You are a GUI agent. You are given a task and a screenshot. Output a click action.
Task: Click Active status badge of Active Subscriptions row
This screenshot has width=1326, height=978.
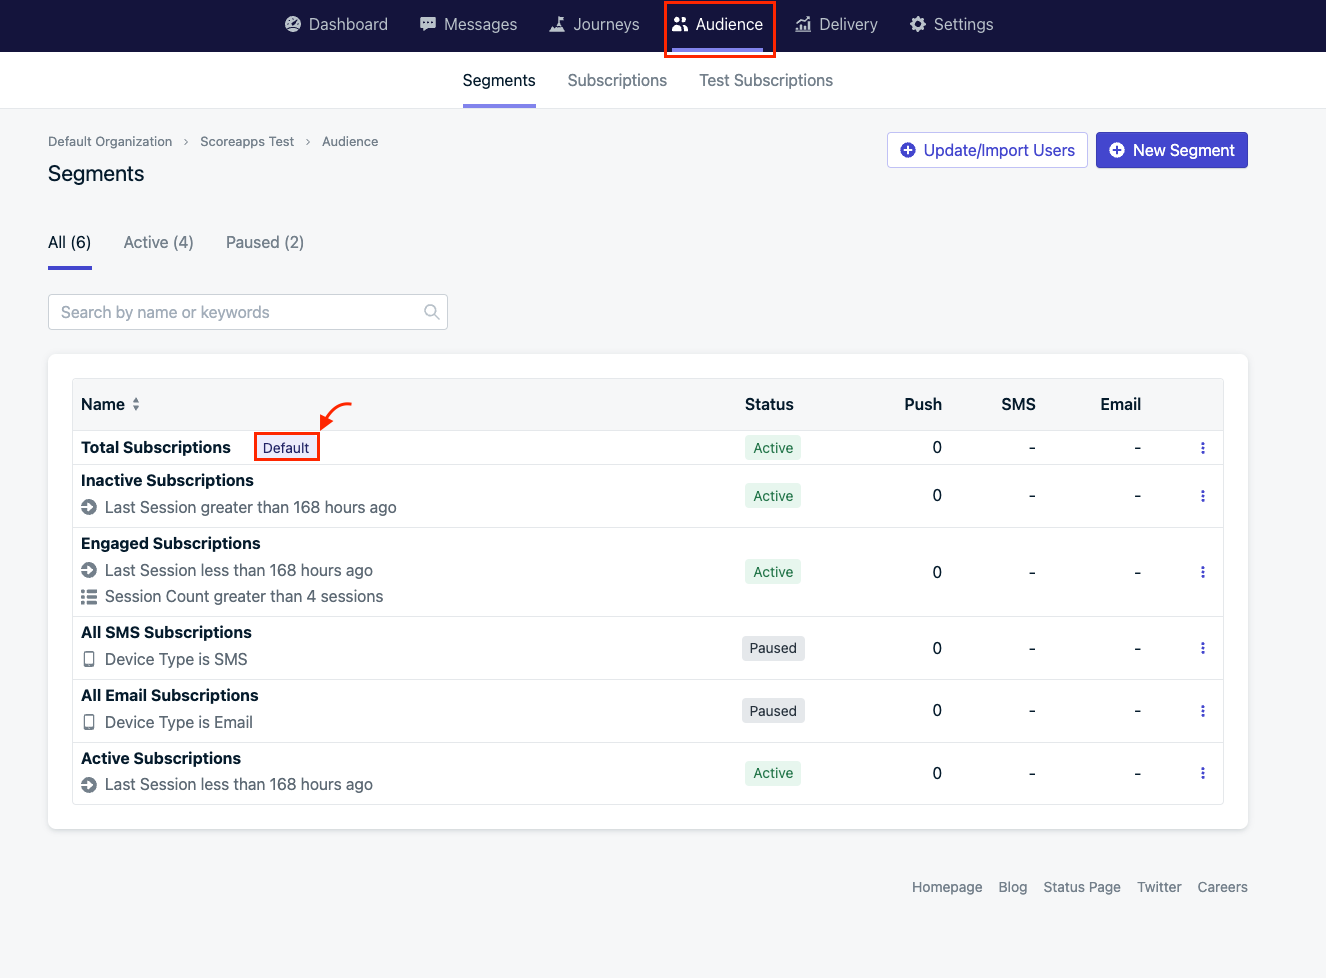tap(773, 773)
